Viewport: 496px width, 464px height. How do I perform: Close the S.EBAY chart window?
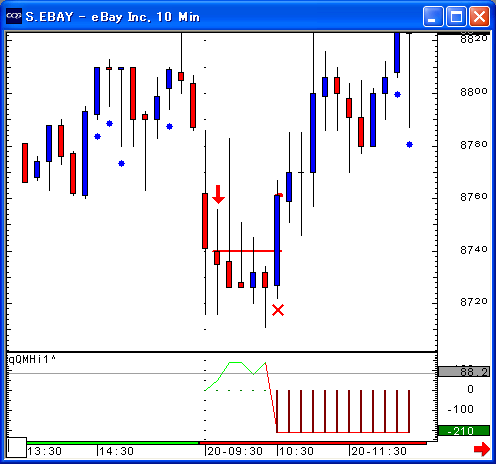click(x=479, y=16)
